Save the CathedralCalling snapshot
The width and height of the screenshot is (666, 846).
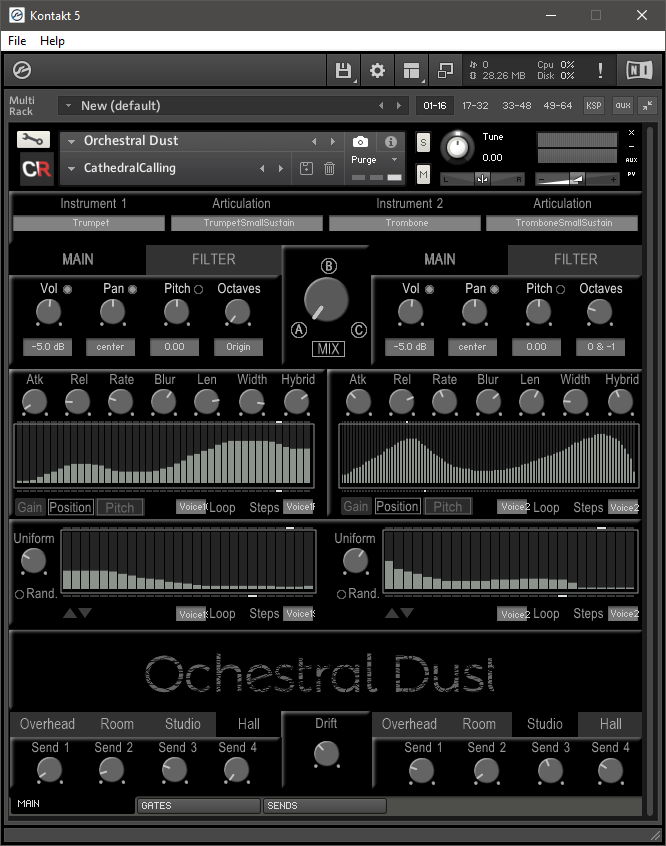[x=306, y=168]
